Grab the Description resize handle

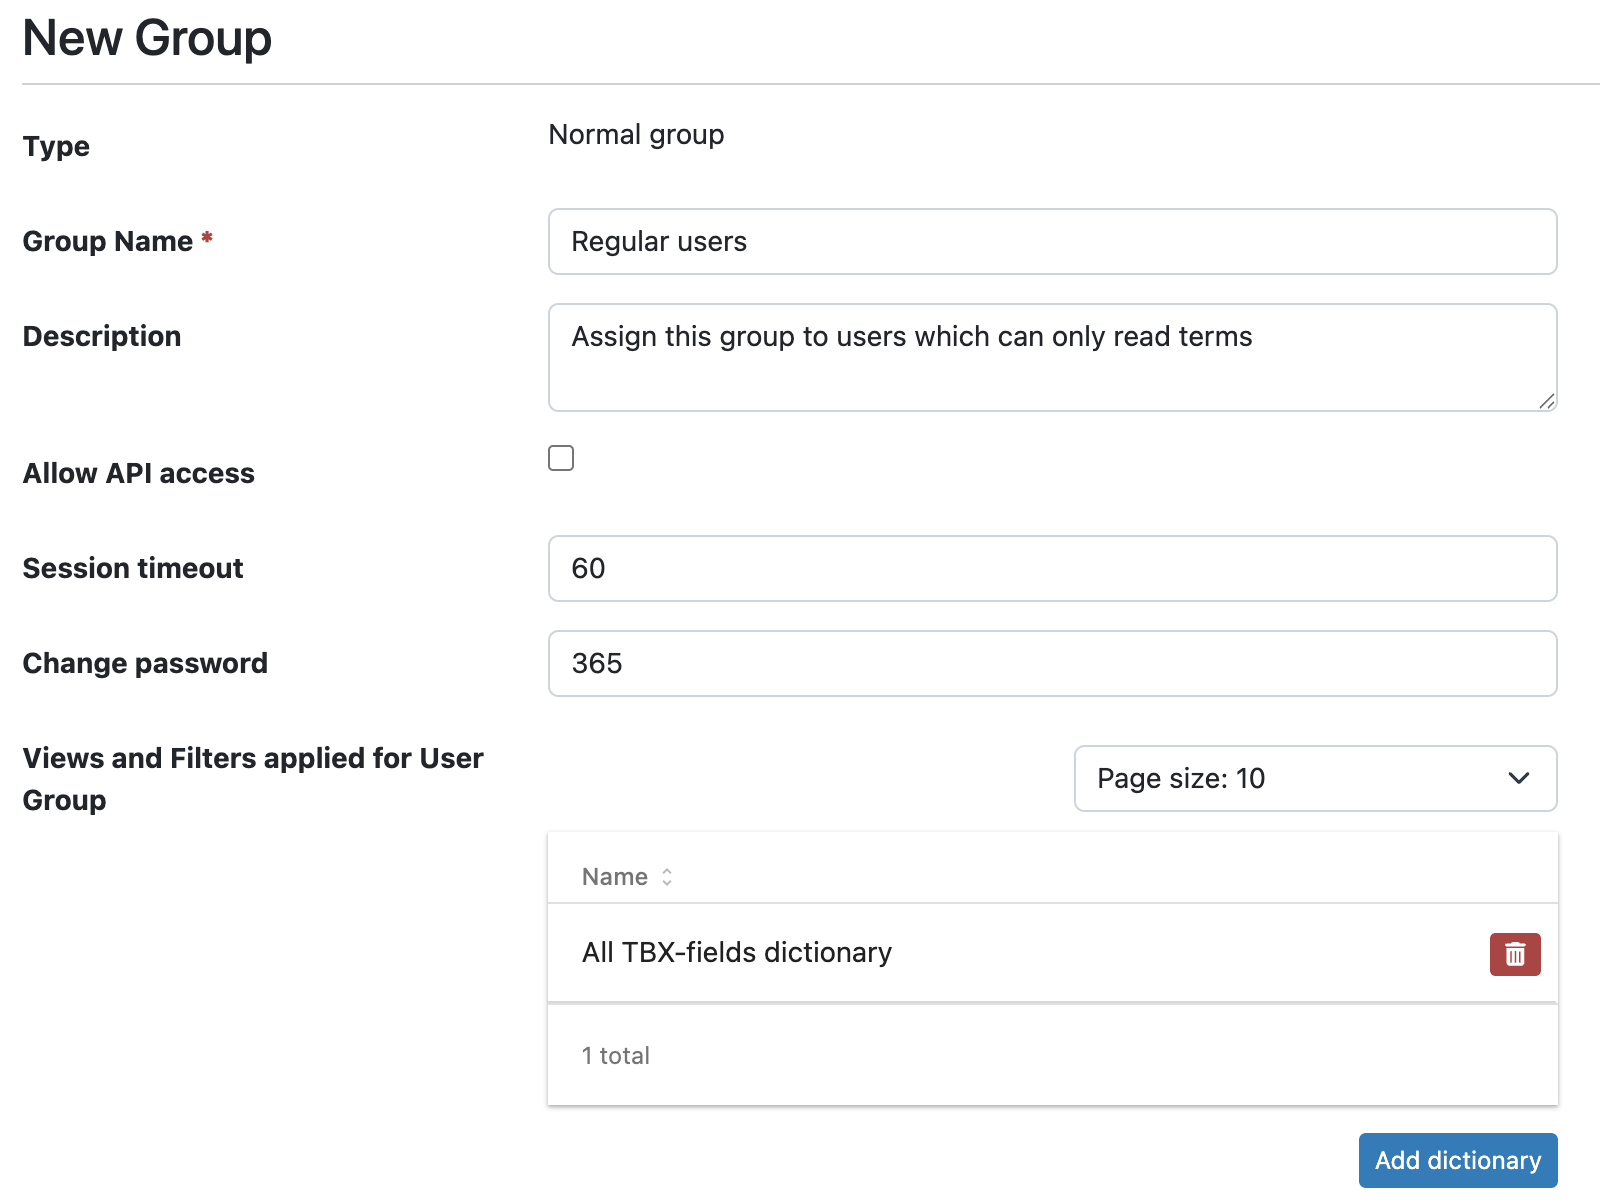(1547, 401)
